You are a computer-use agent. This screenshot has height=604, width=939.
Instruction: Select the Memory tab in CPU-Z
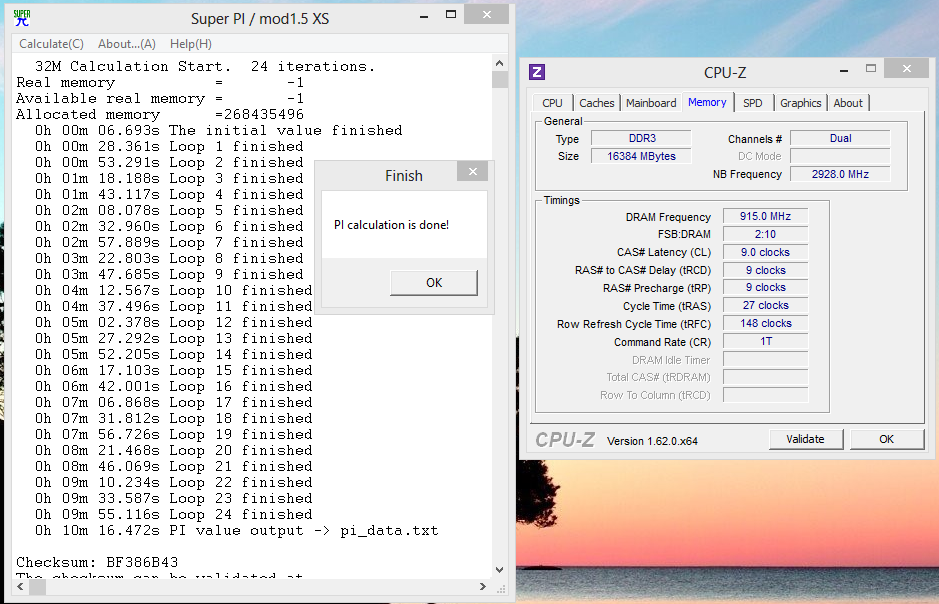(x=707, y=102)
